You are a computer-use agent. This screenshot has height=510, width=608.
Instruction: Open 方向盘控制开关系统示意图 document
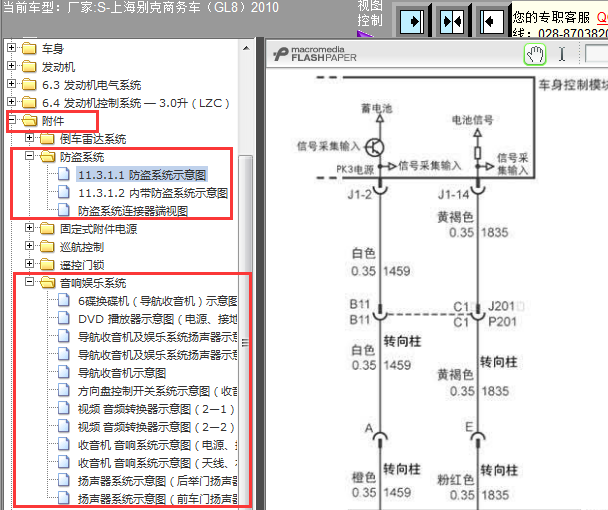point(157,391)
